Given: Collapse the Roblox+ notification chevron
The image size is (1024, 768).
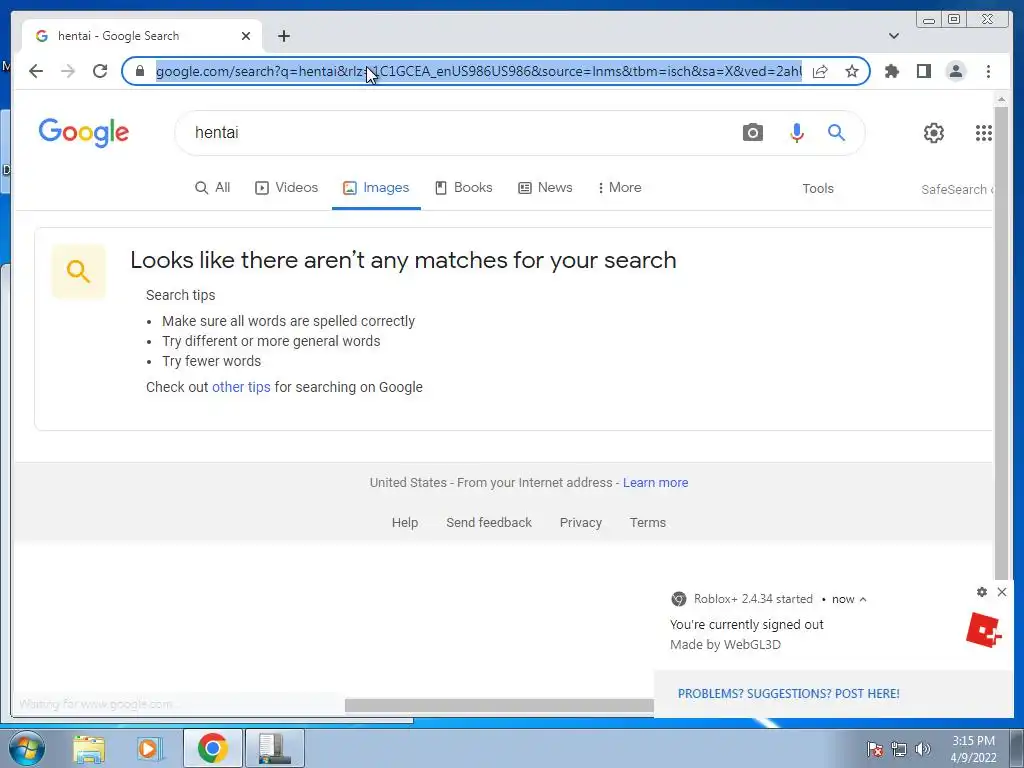Looking at the screenshot, I should pos(863,599).
